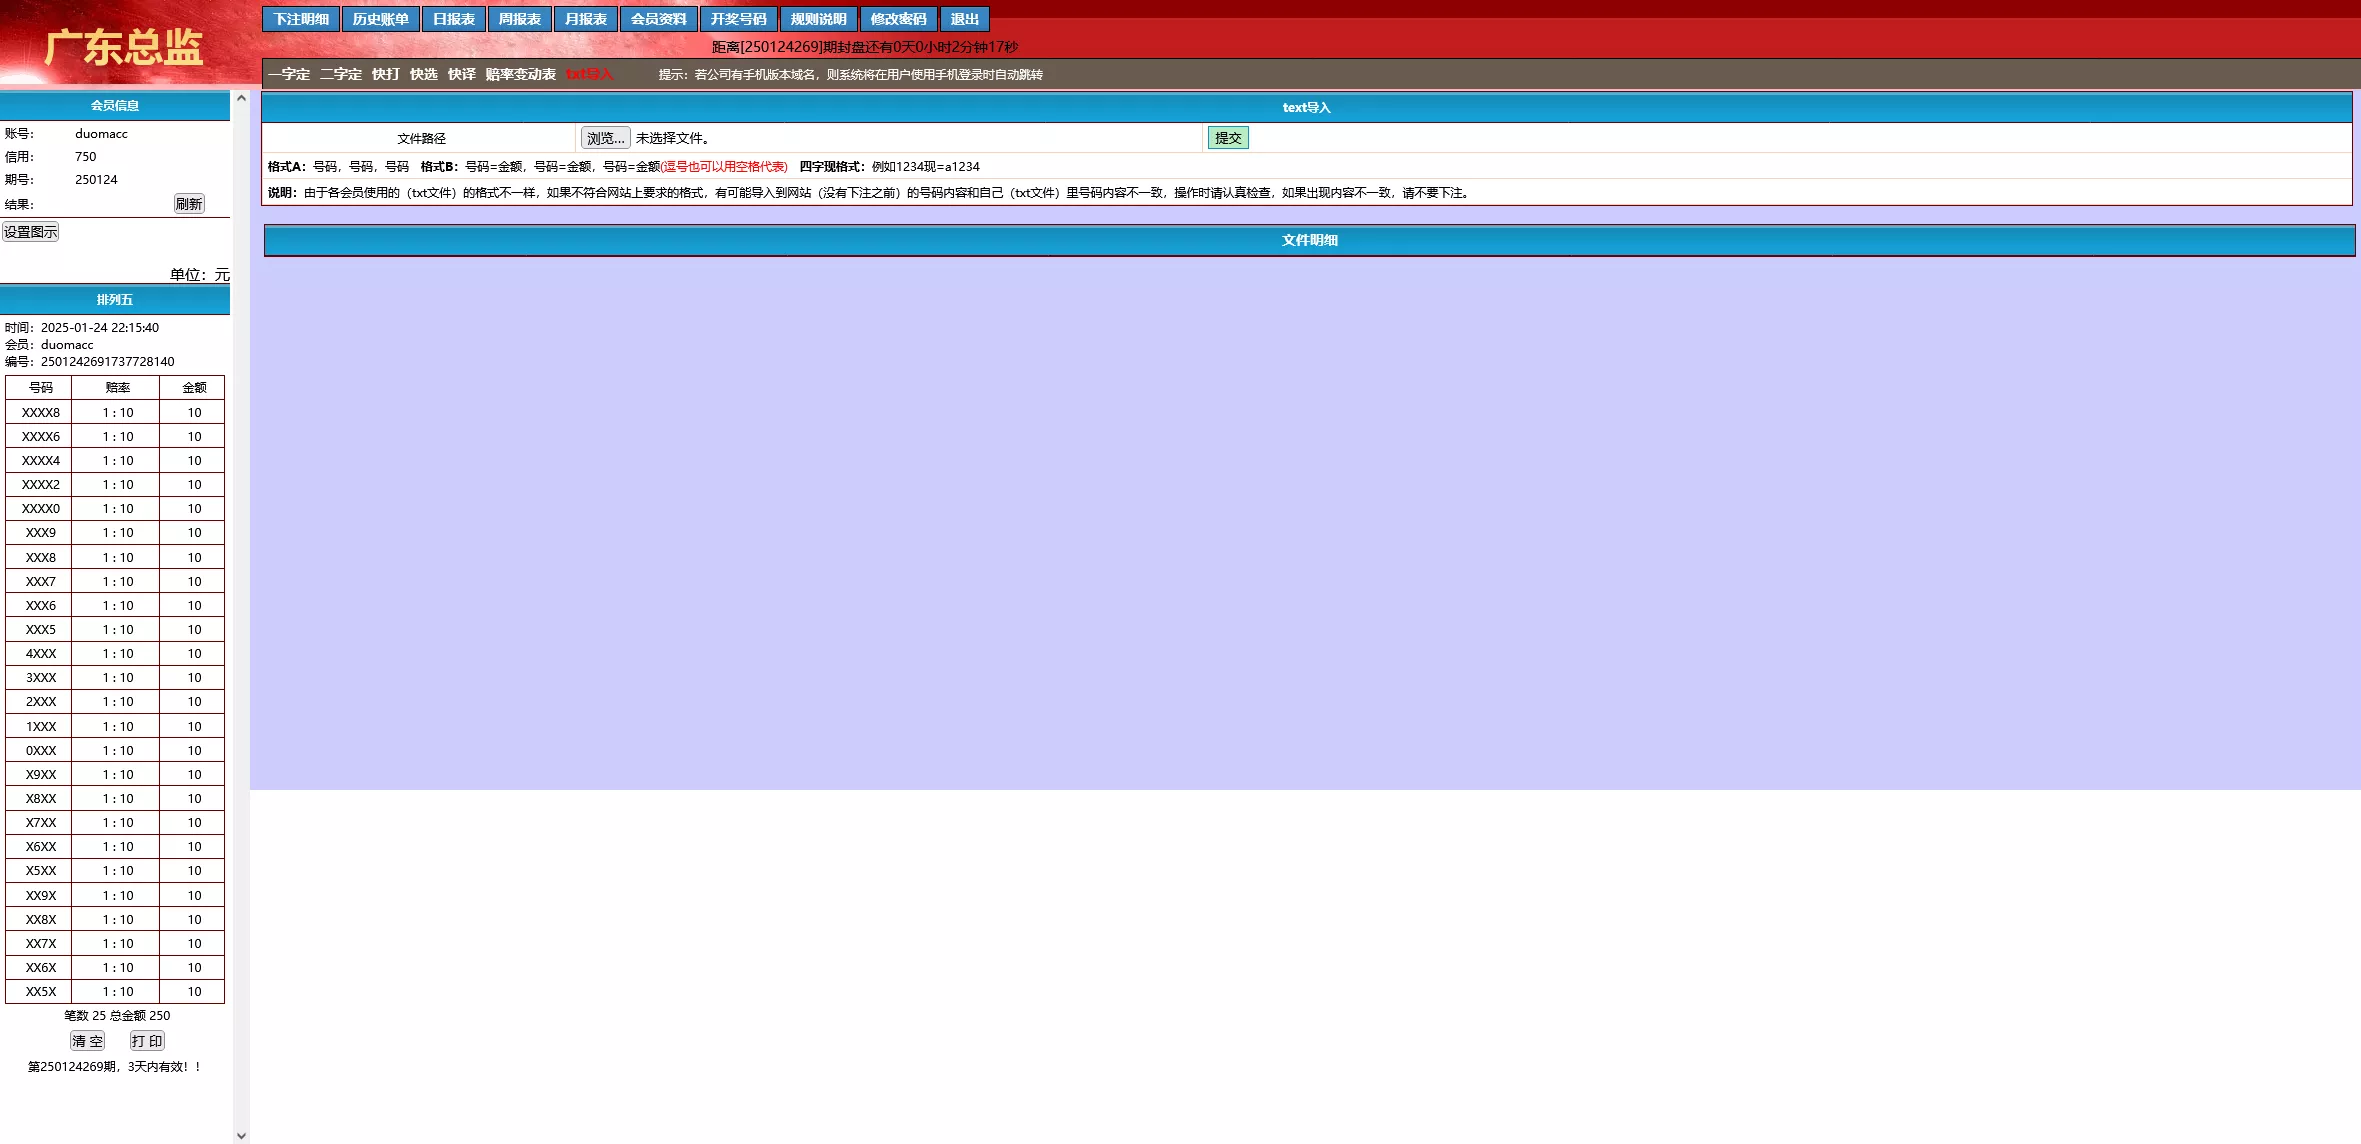Open 修改密码 password page

(898, 19)
